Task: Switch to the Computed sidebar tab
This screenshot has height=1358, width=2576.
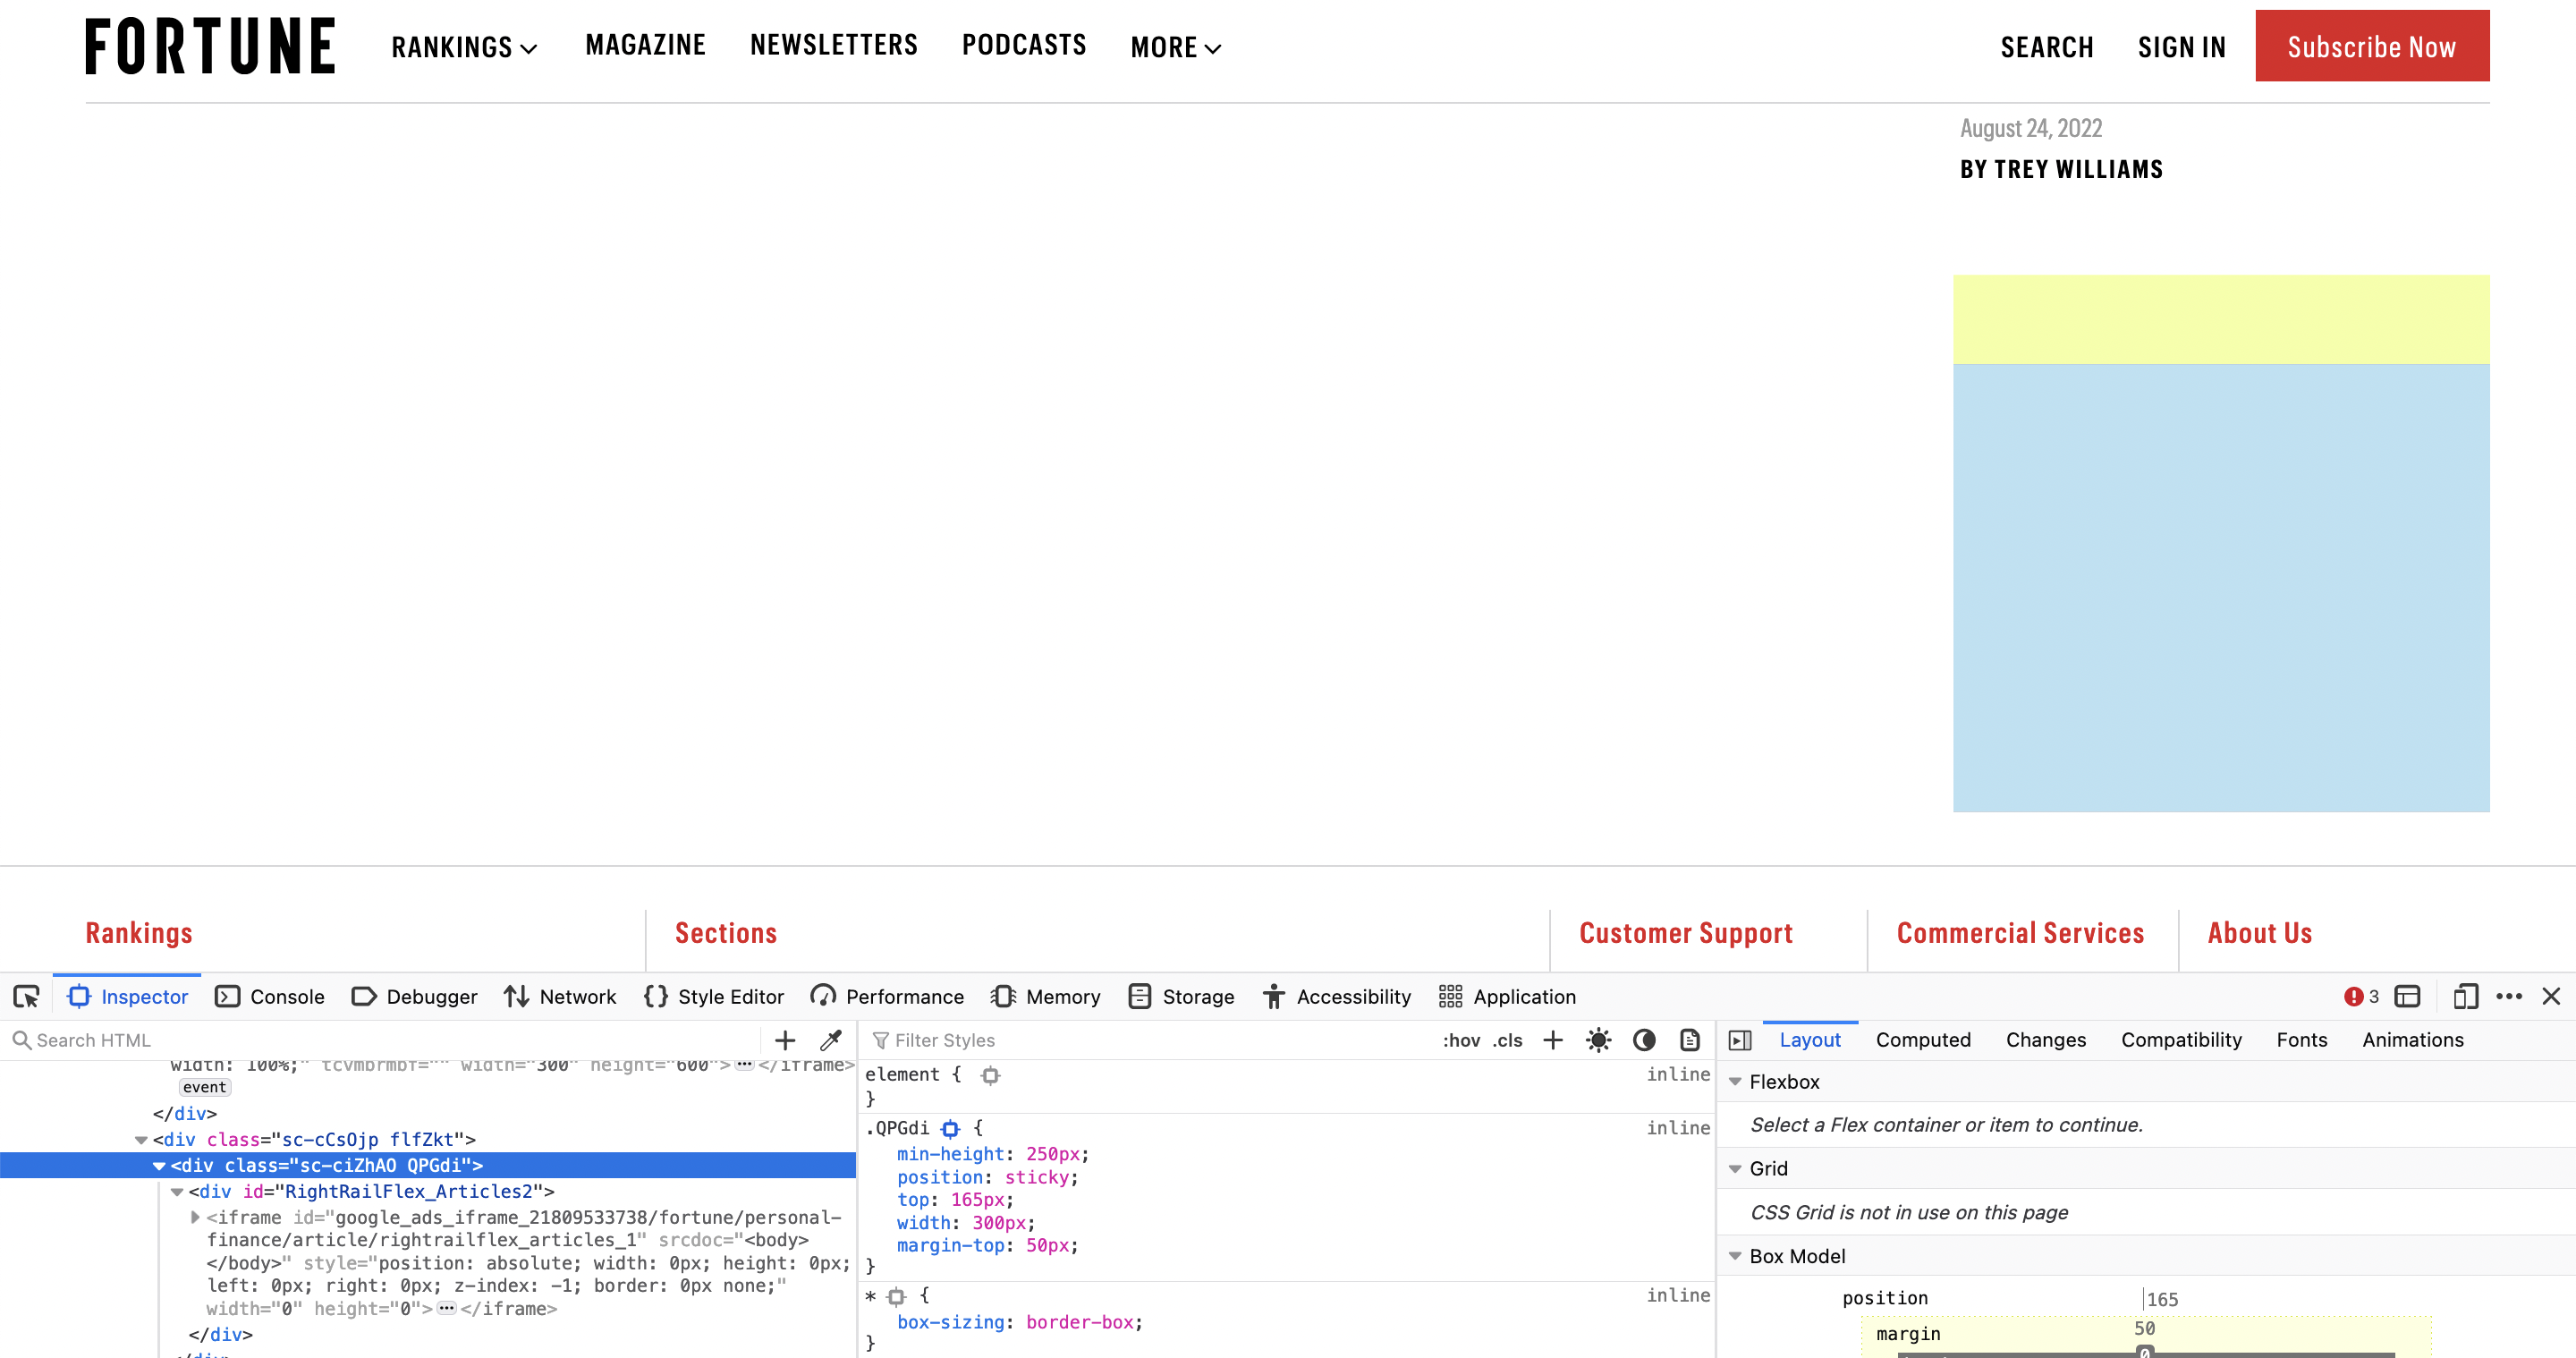Action: pos(1923,1040)
